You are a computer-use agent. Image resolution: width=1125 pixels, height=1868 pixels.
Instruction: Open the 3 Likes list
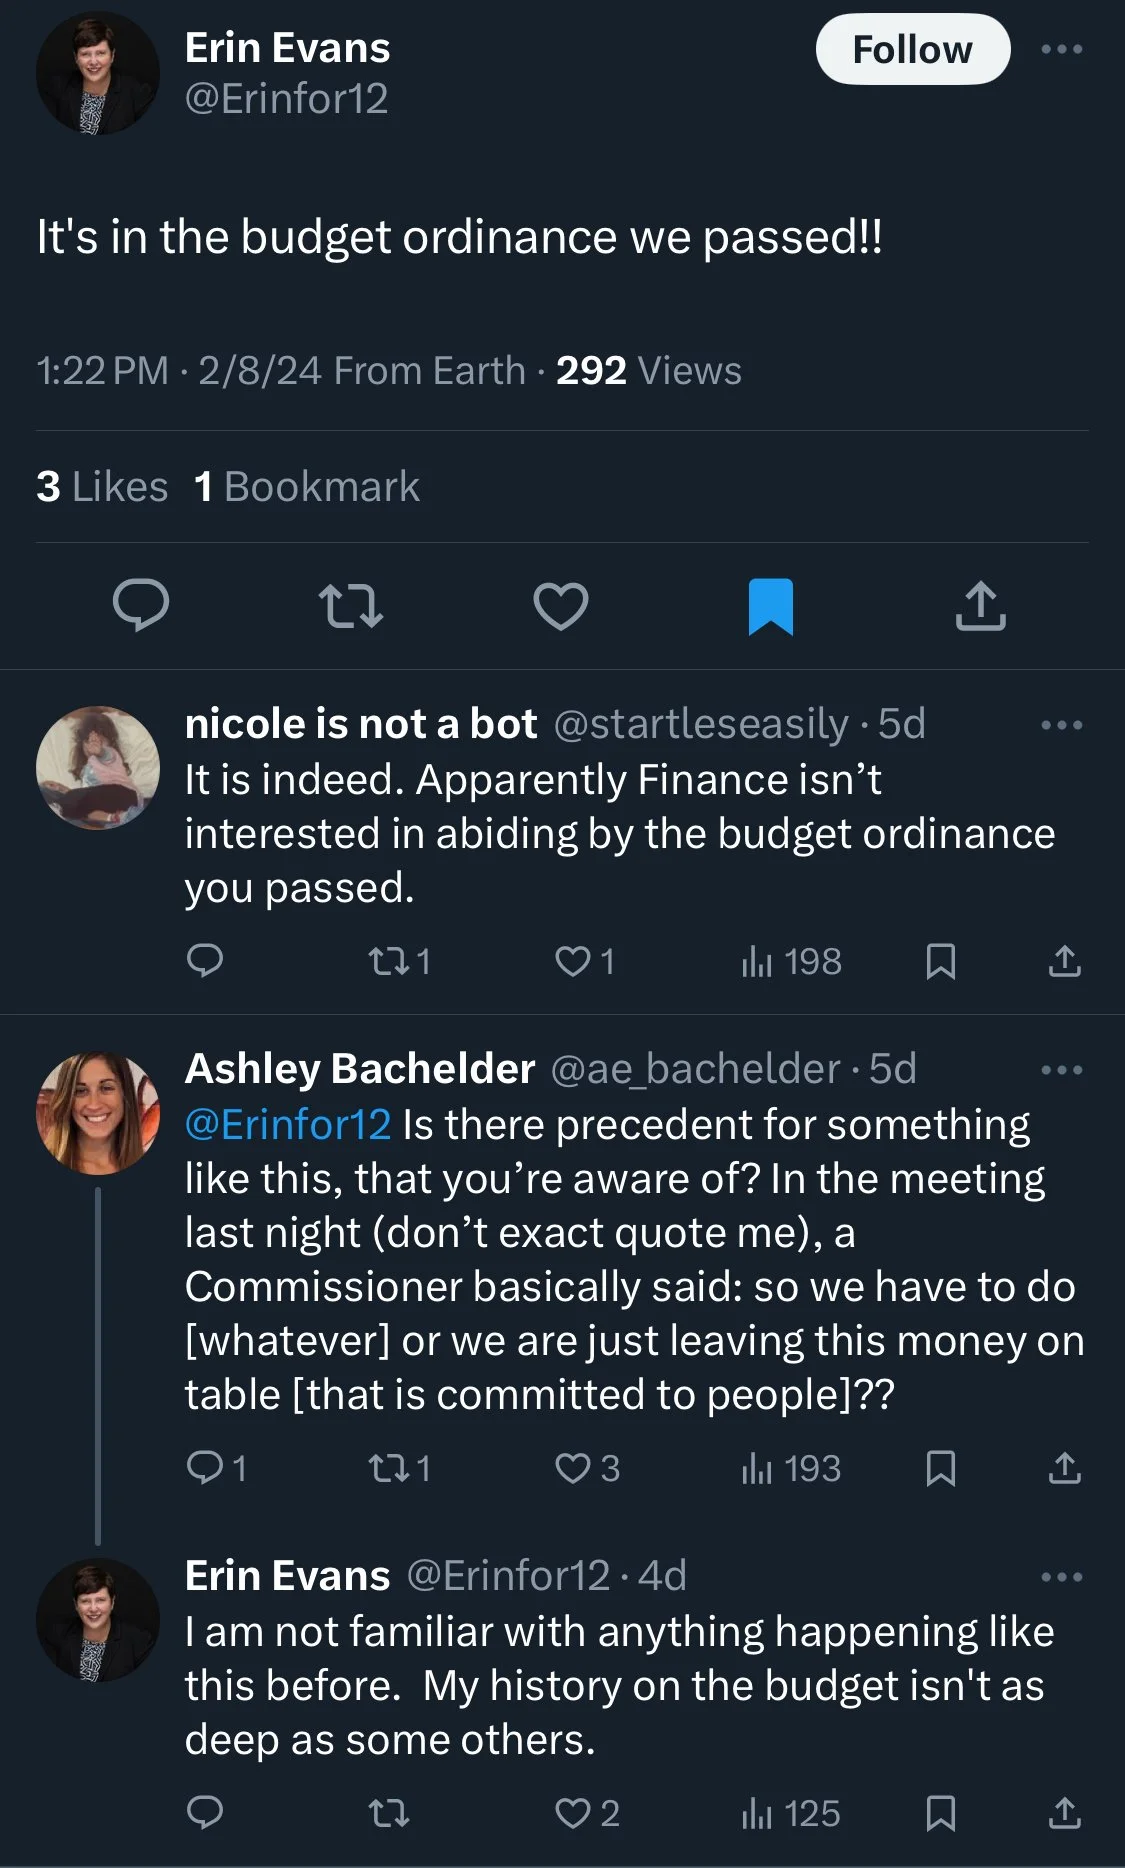tap(102, 487)
